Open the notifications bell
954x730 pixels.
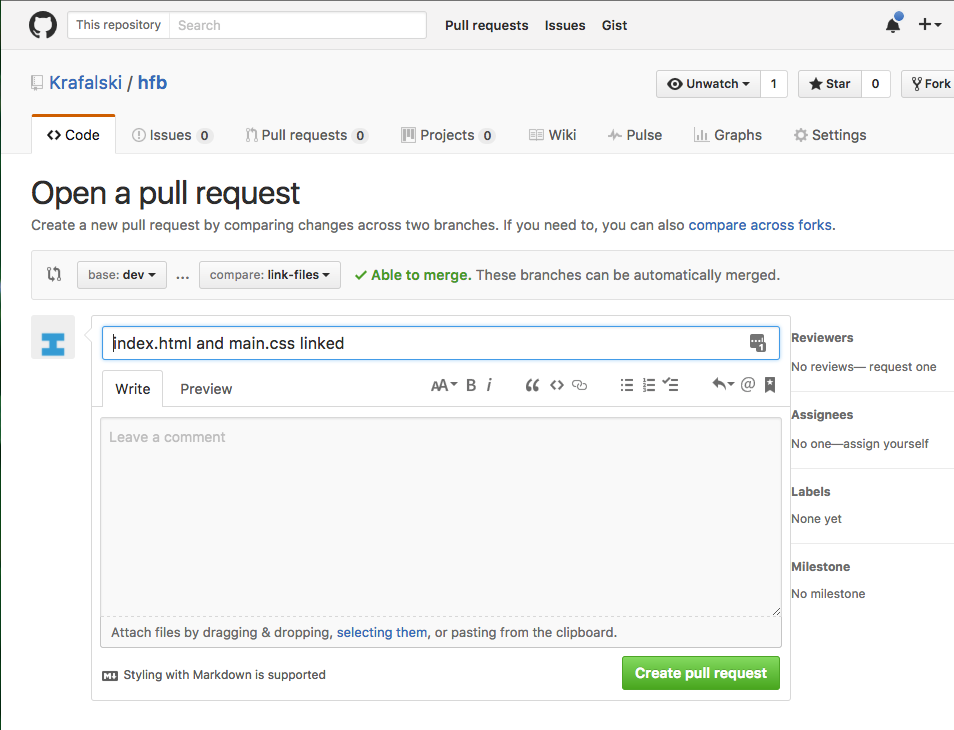click(893, 24)
